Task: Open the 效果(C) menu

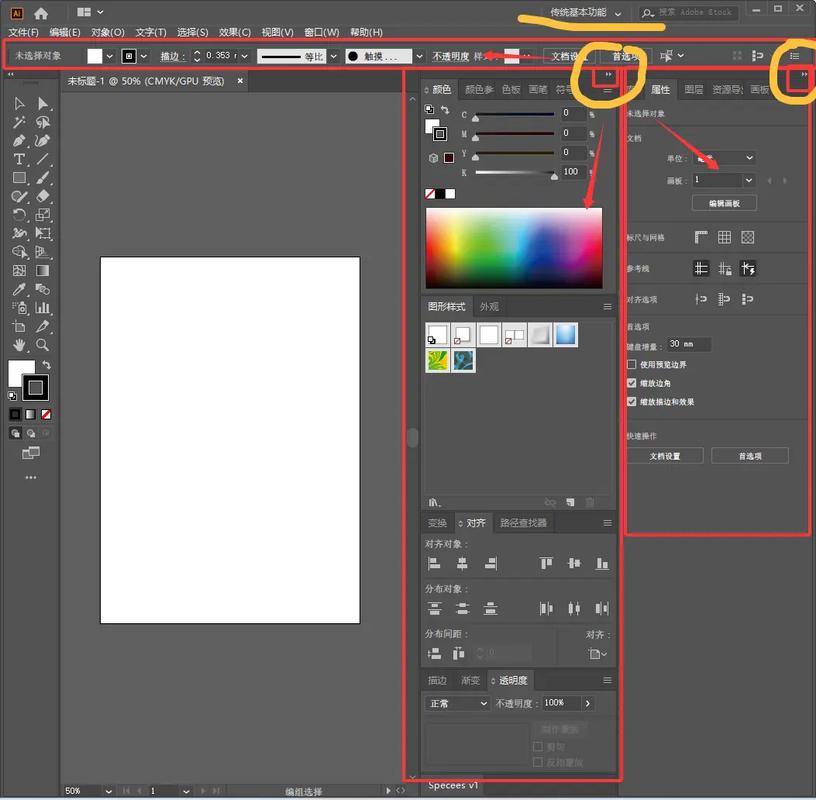Action: [235, 32]
